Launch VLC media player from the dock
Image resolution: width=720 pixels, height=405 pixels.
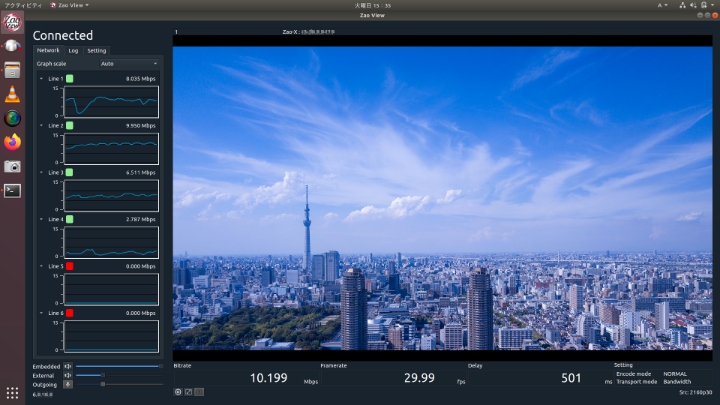point(12,94)
